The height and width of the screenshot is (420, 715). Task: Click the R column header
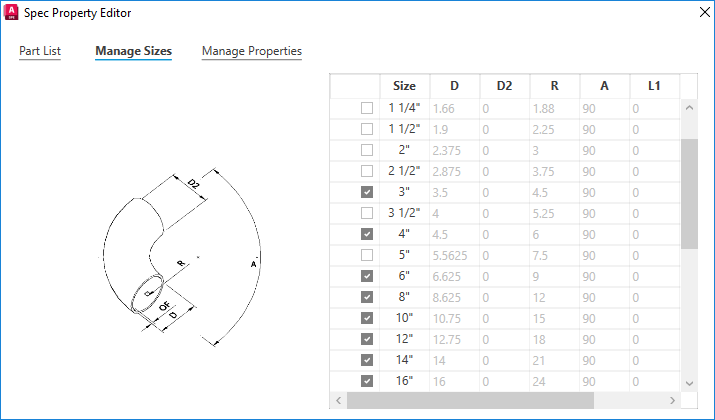(554, 86)
